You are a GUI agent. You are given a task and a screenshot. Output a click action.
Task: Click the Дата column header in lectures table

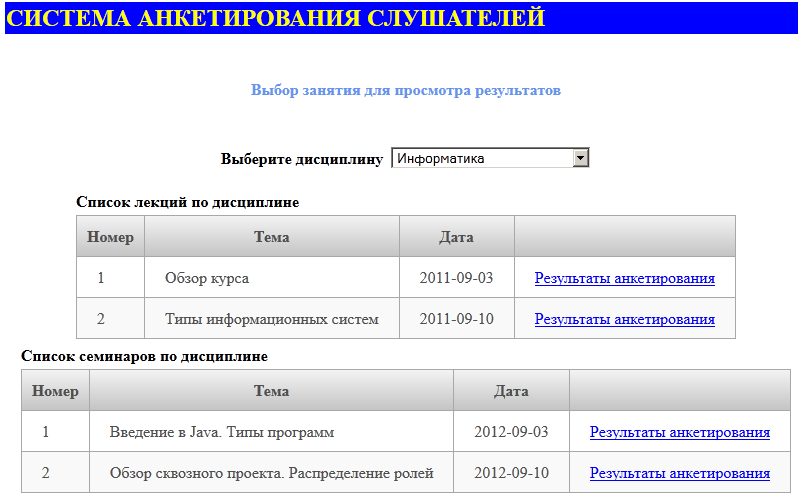point(457,237)
